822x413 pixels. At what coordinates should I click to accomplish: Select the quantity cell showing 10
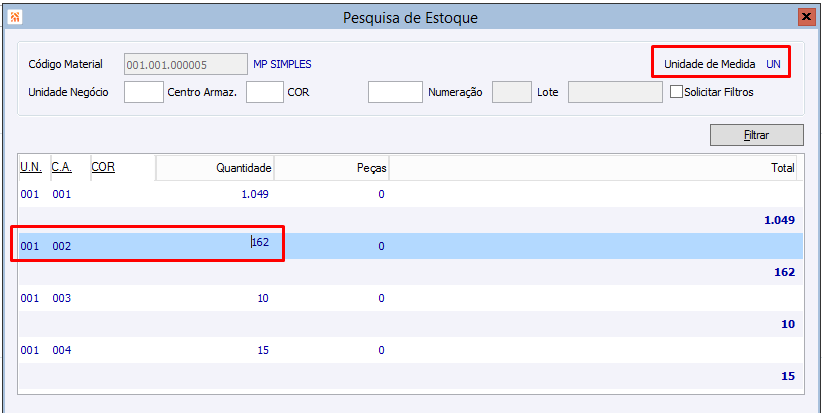[x=263, y=299]
